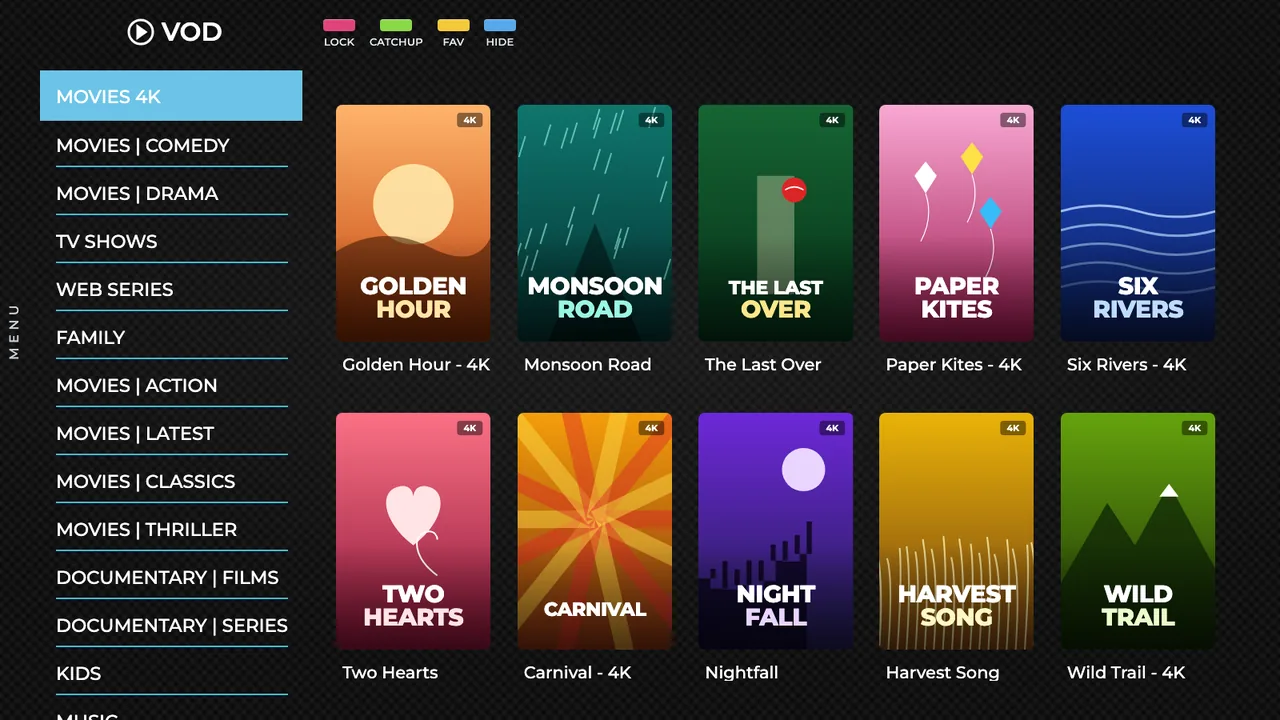This screenshot has width=1280, height=720.
Task: Click the vertical MENU label
Action: [x=14, y=331]
